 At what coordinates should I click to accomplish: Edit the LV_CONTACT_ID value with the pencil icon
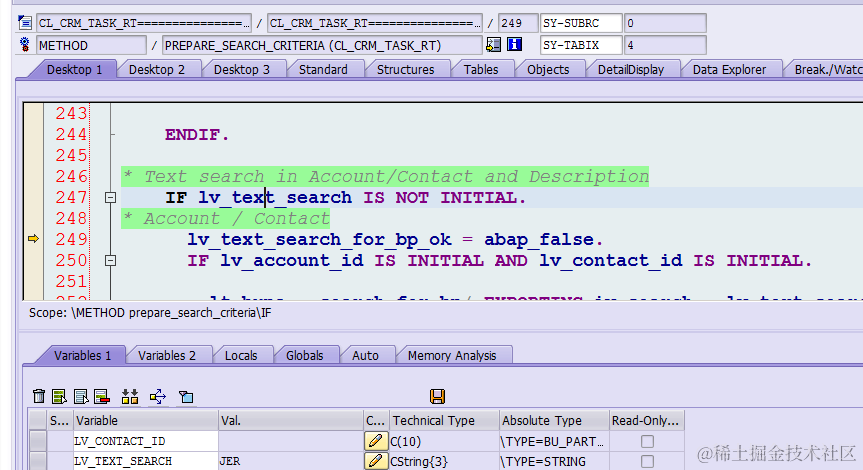375,441
